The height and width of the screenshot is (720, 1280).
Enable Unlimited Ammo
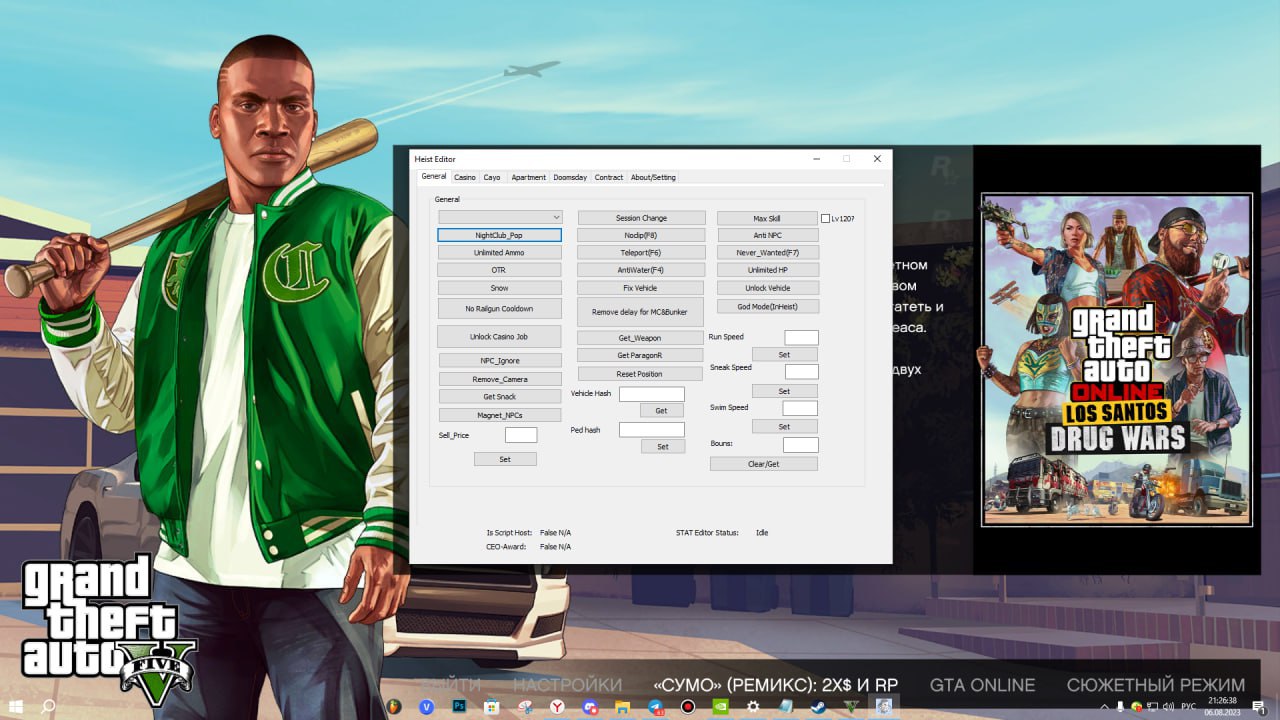tap(499, 253)
